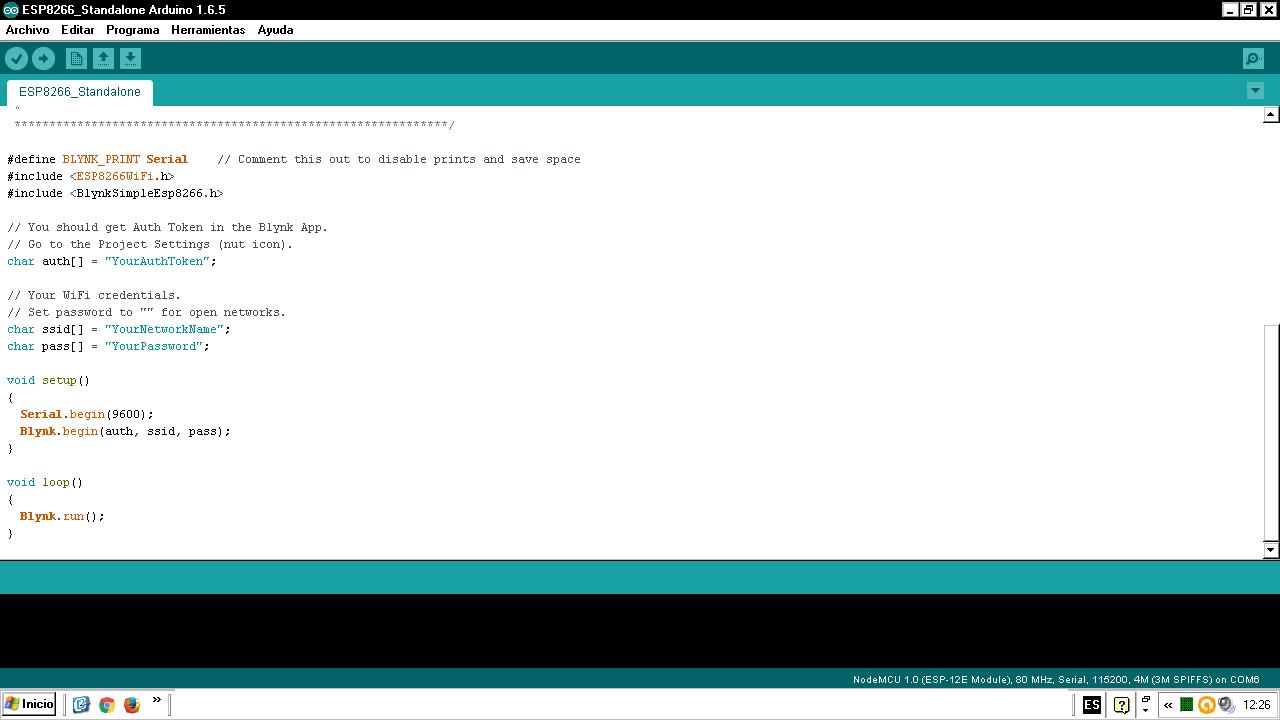Click the "Comment this out to disable prints" comment
Viewport: 1280px width, 720px height.
tap(399, 159)
